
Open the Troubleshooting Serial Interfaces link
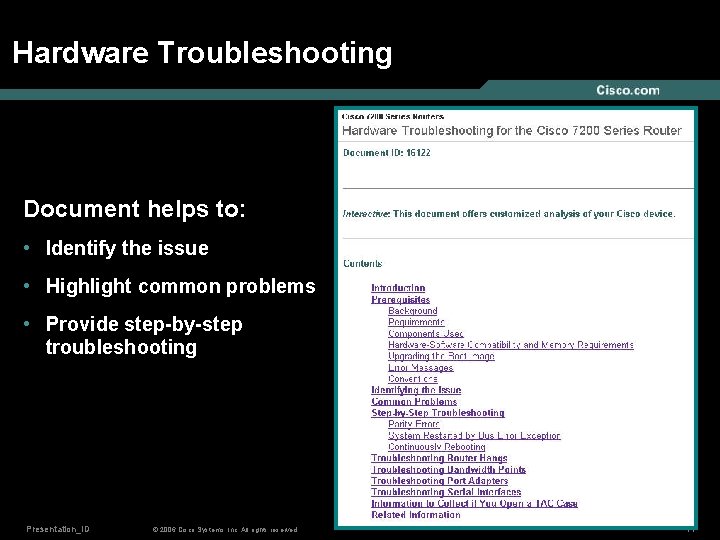tap(446, 492)
